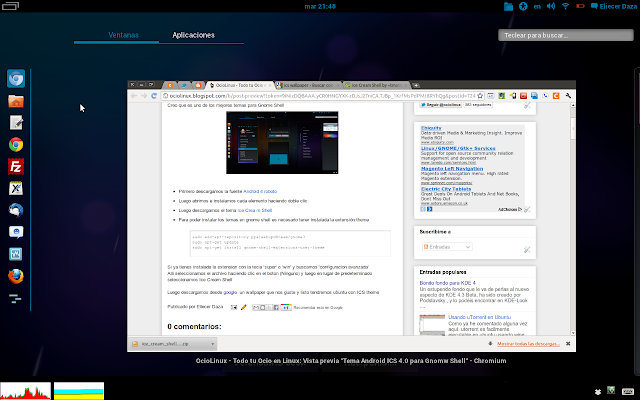
Task: Launch Google Chrome from the dash
Action: (x=16, y=144)
